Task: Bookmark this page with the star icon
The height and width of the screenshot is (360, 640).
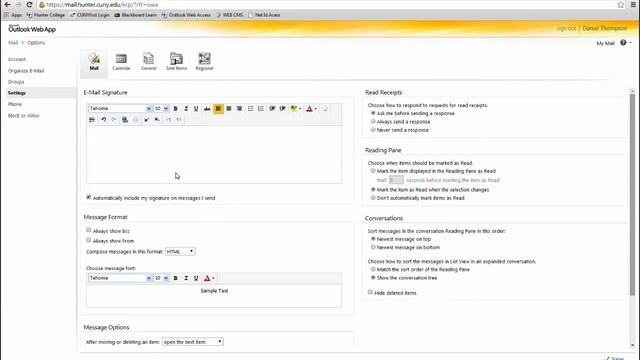Action: 620,4
